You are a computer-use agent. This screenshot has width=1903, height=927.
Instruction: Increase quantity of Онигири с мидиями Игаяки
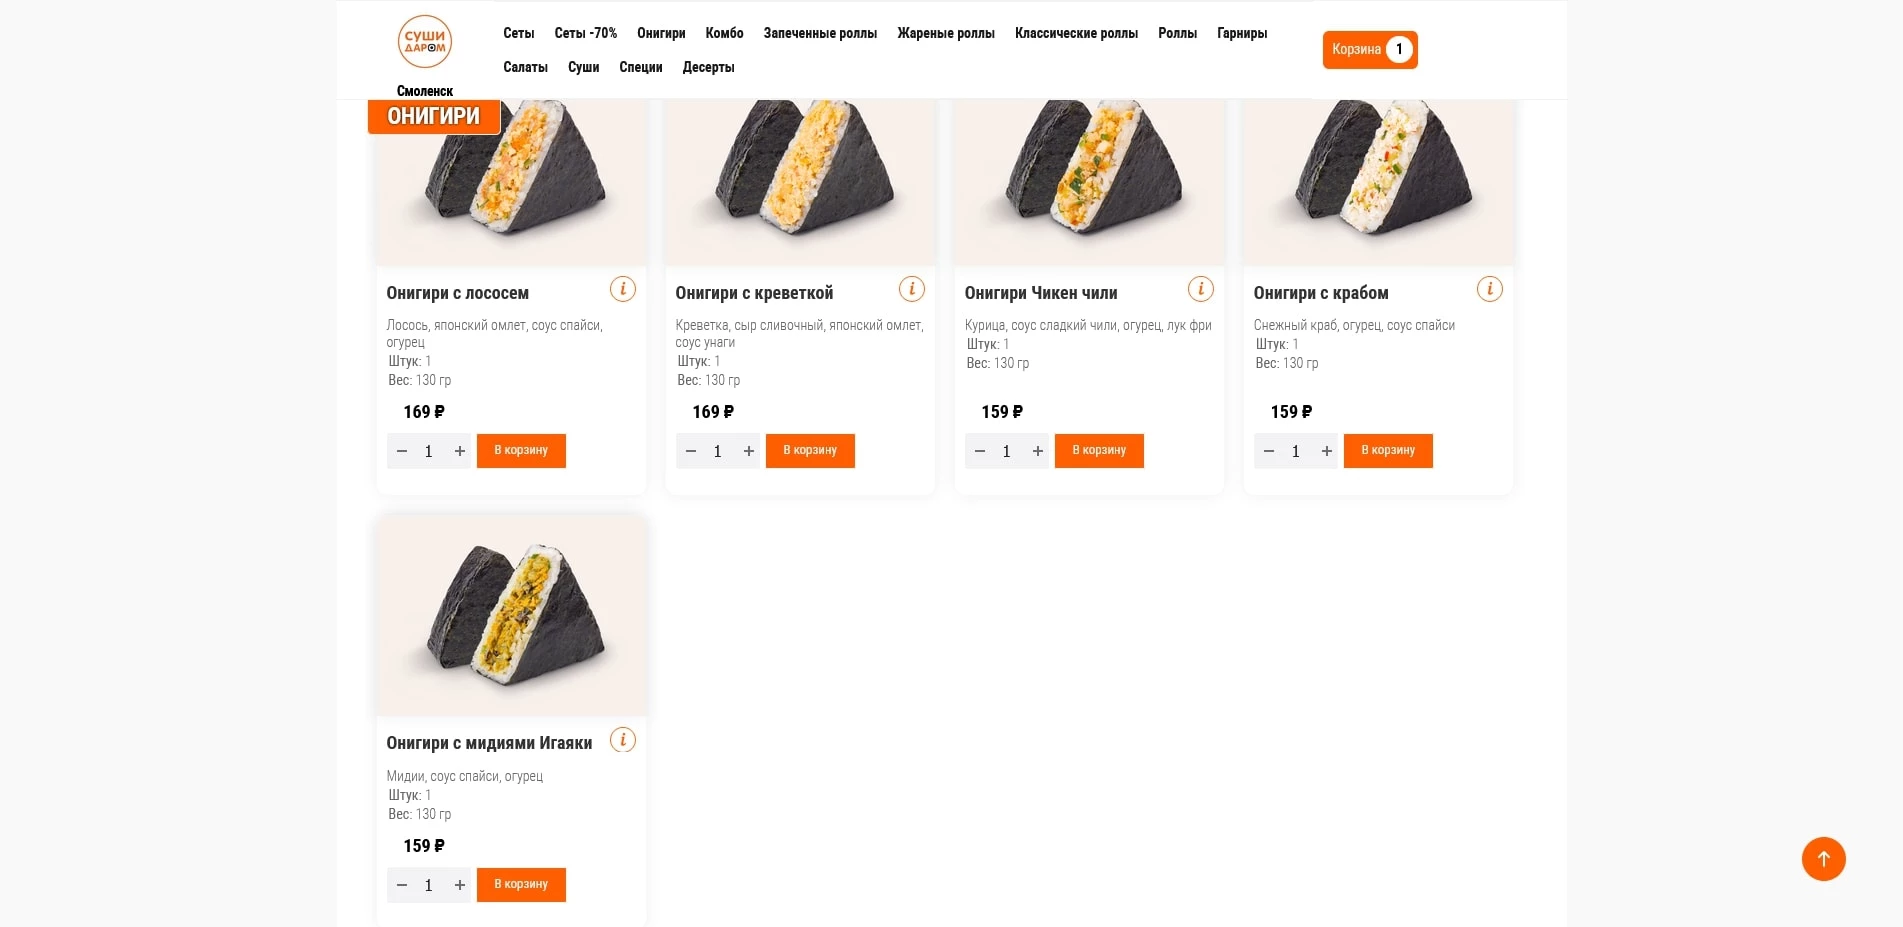pyautogui.click(x=460, y=886)
